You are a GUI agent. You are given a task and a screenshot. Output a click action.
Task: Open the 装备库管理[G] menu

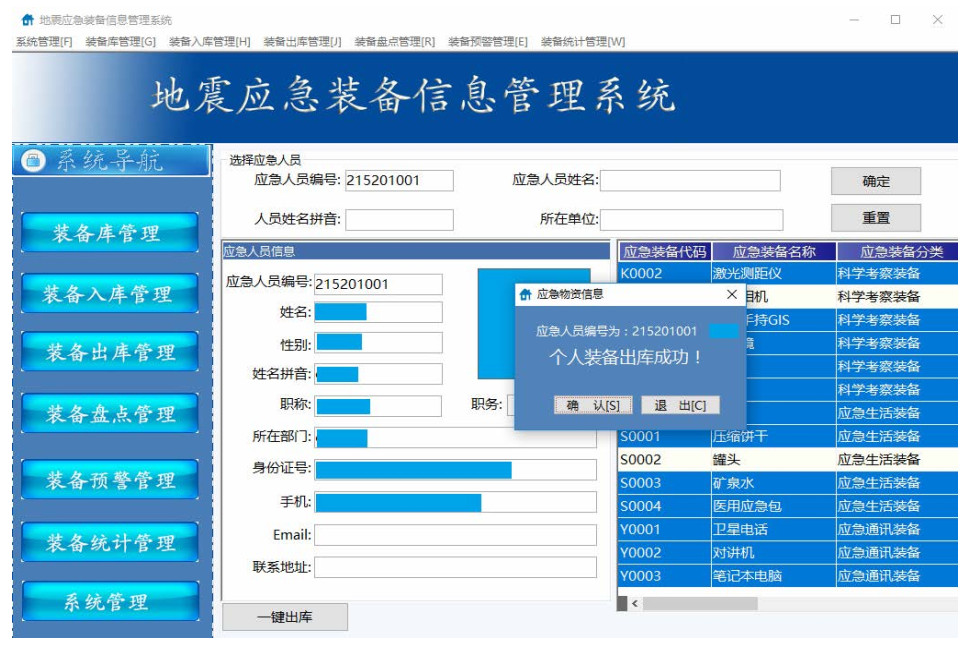121,41
